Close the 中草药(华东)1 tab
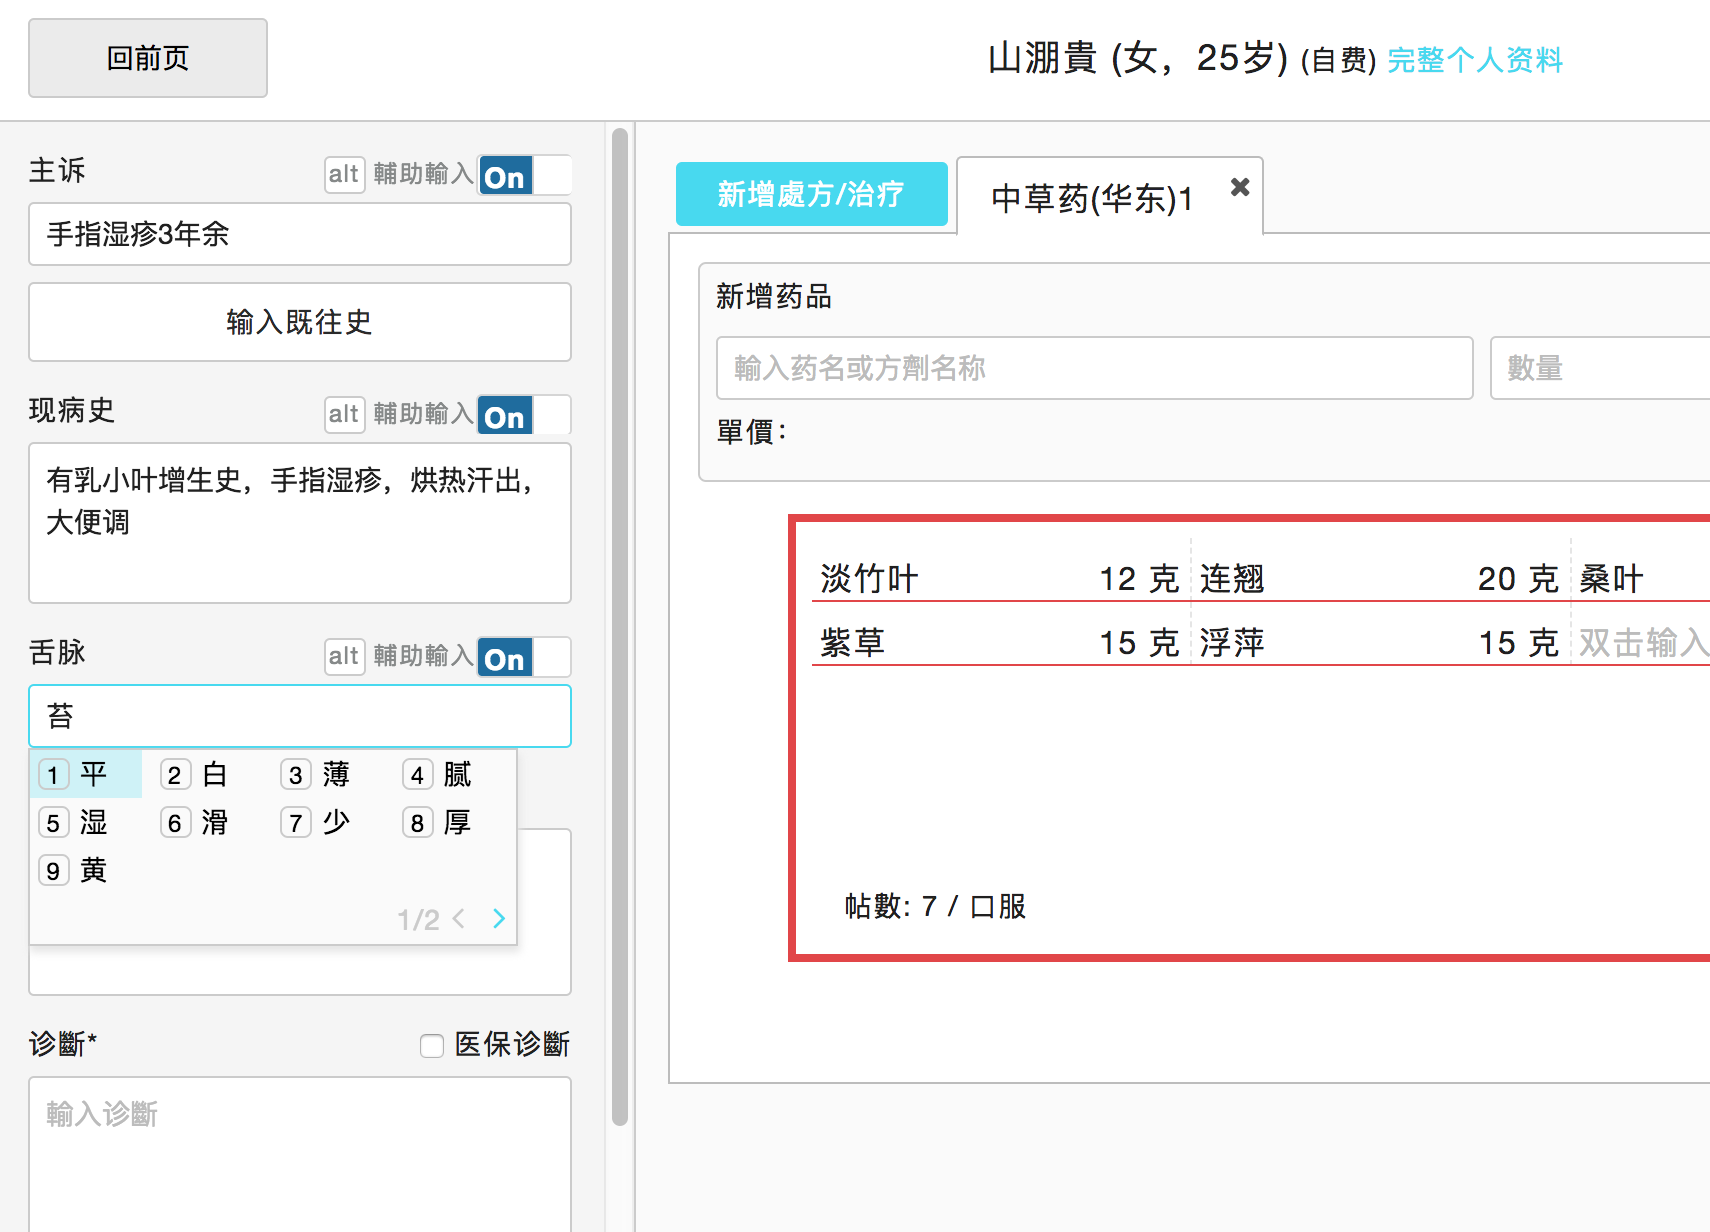The image size is (1710, 1232). [1239, 187]
